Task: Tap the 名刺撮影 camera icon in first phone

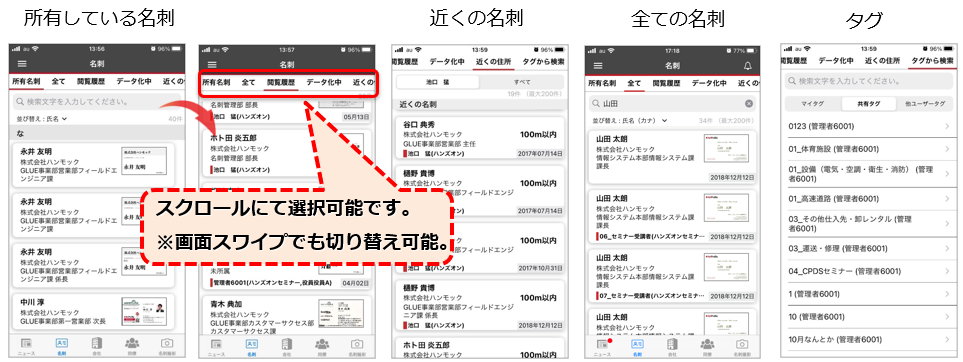Action: (x=167, y=344)
